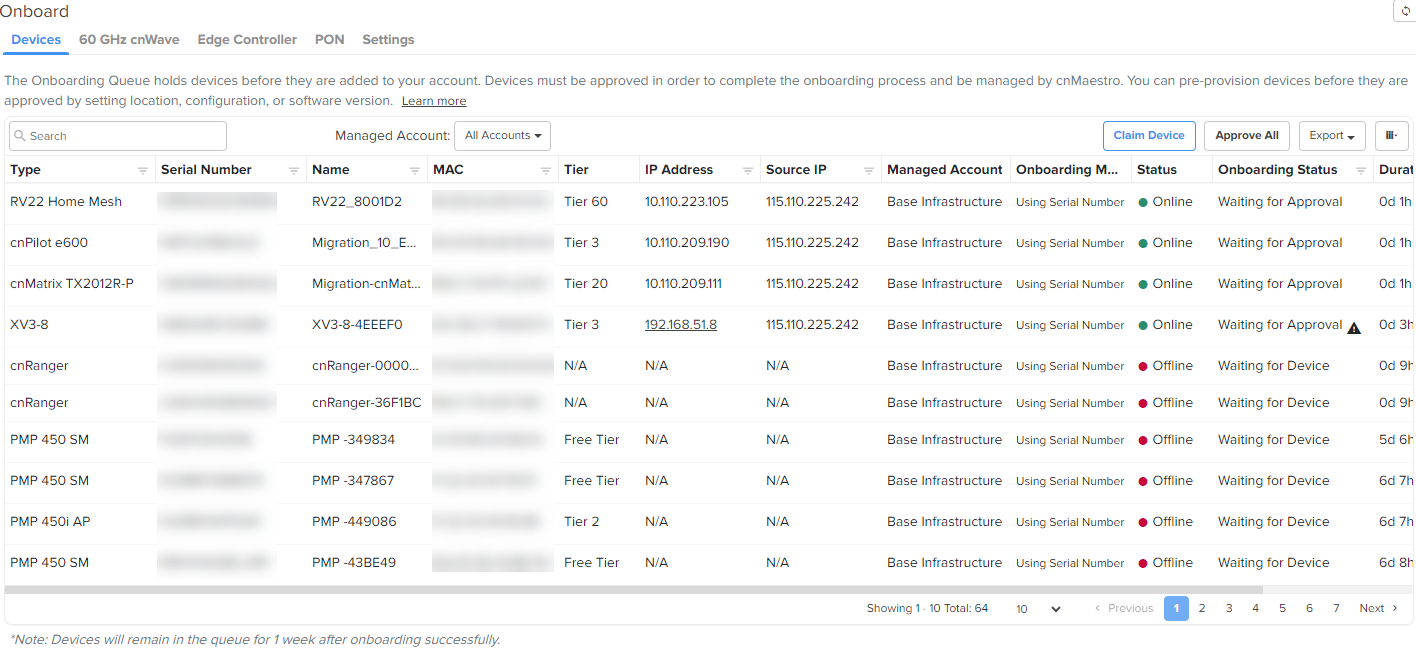Click the green Online dot for RV22 Home Mesh
The width and height of the screenshot is (1416, 648).
click(x=1143, y=202)
